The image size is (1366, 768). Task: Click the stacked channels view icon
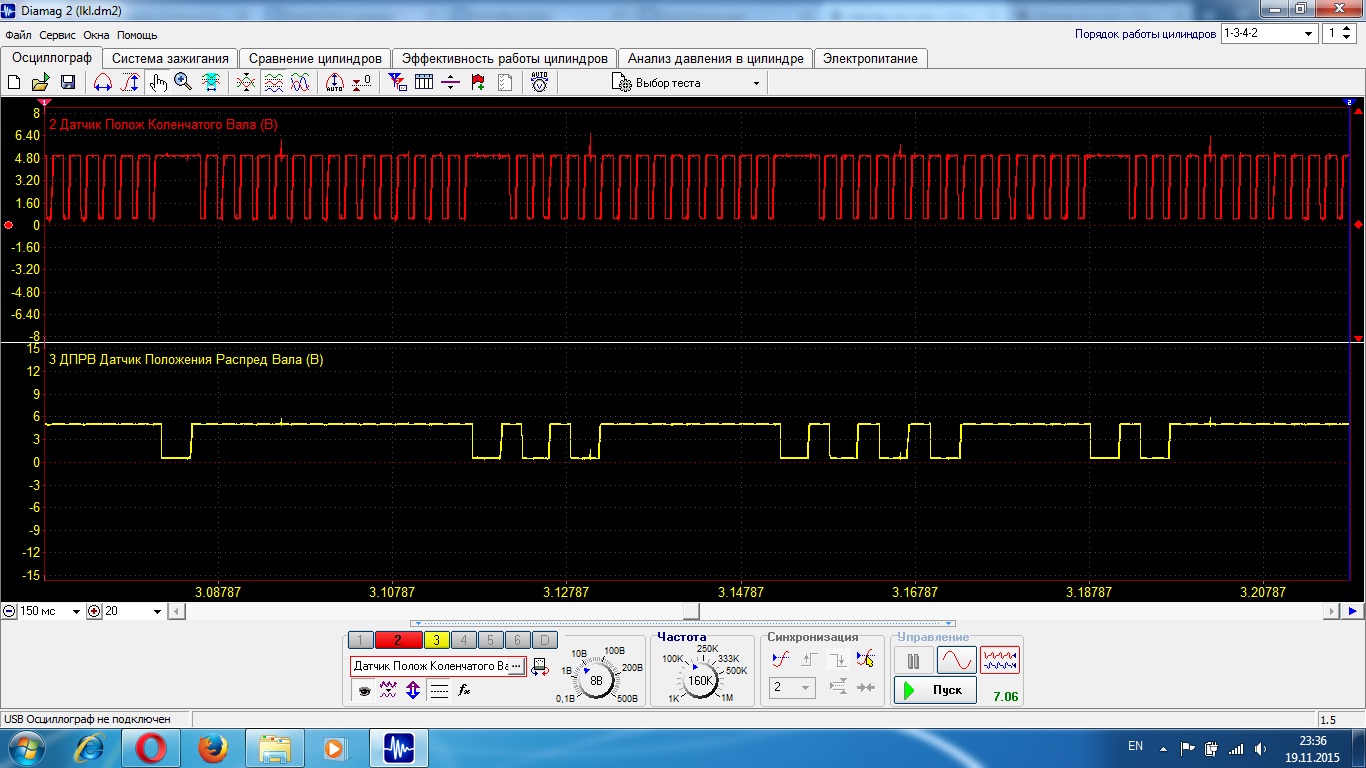pyautogui.click(x=273, y=83)
